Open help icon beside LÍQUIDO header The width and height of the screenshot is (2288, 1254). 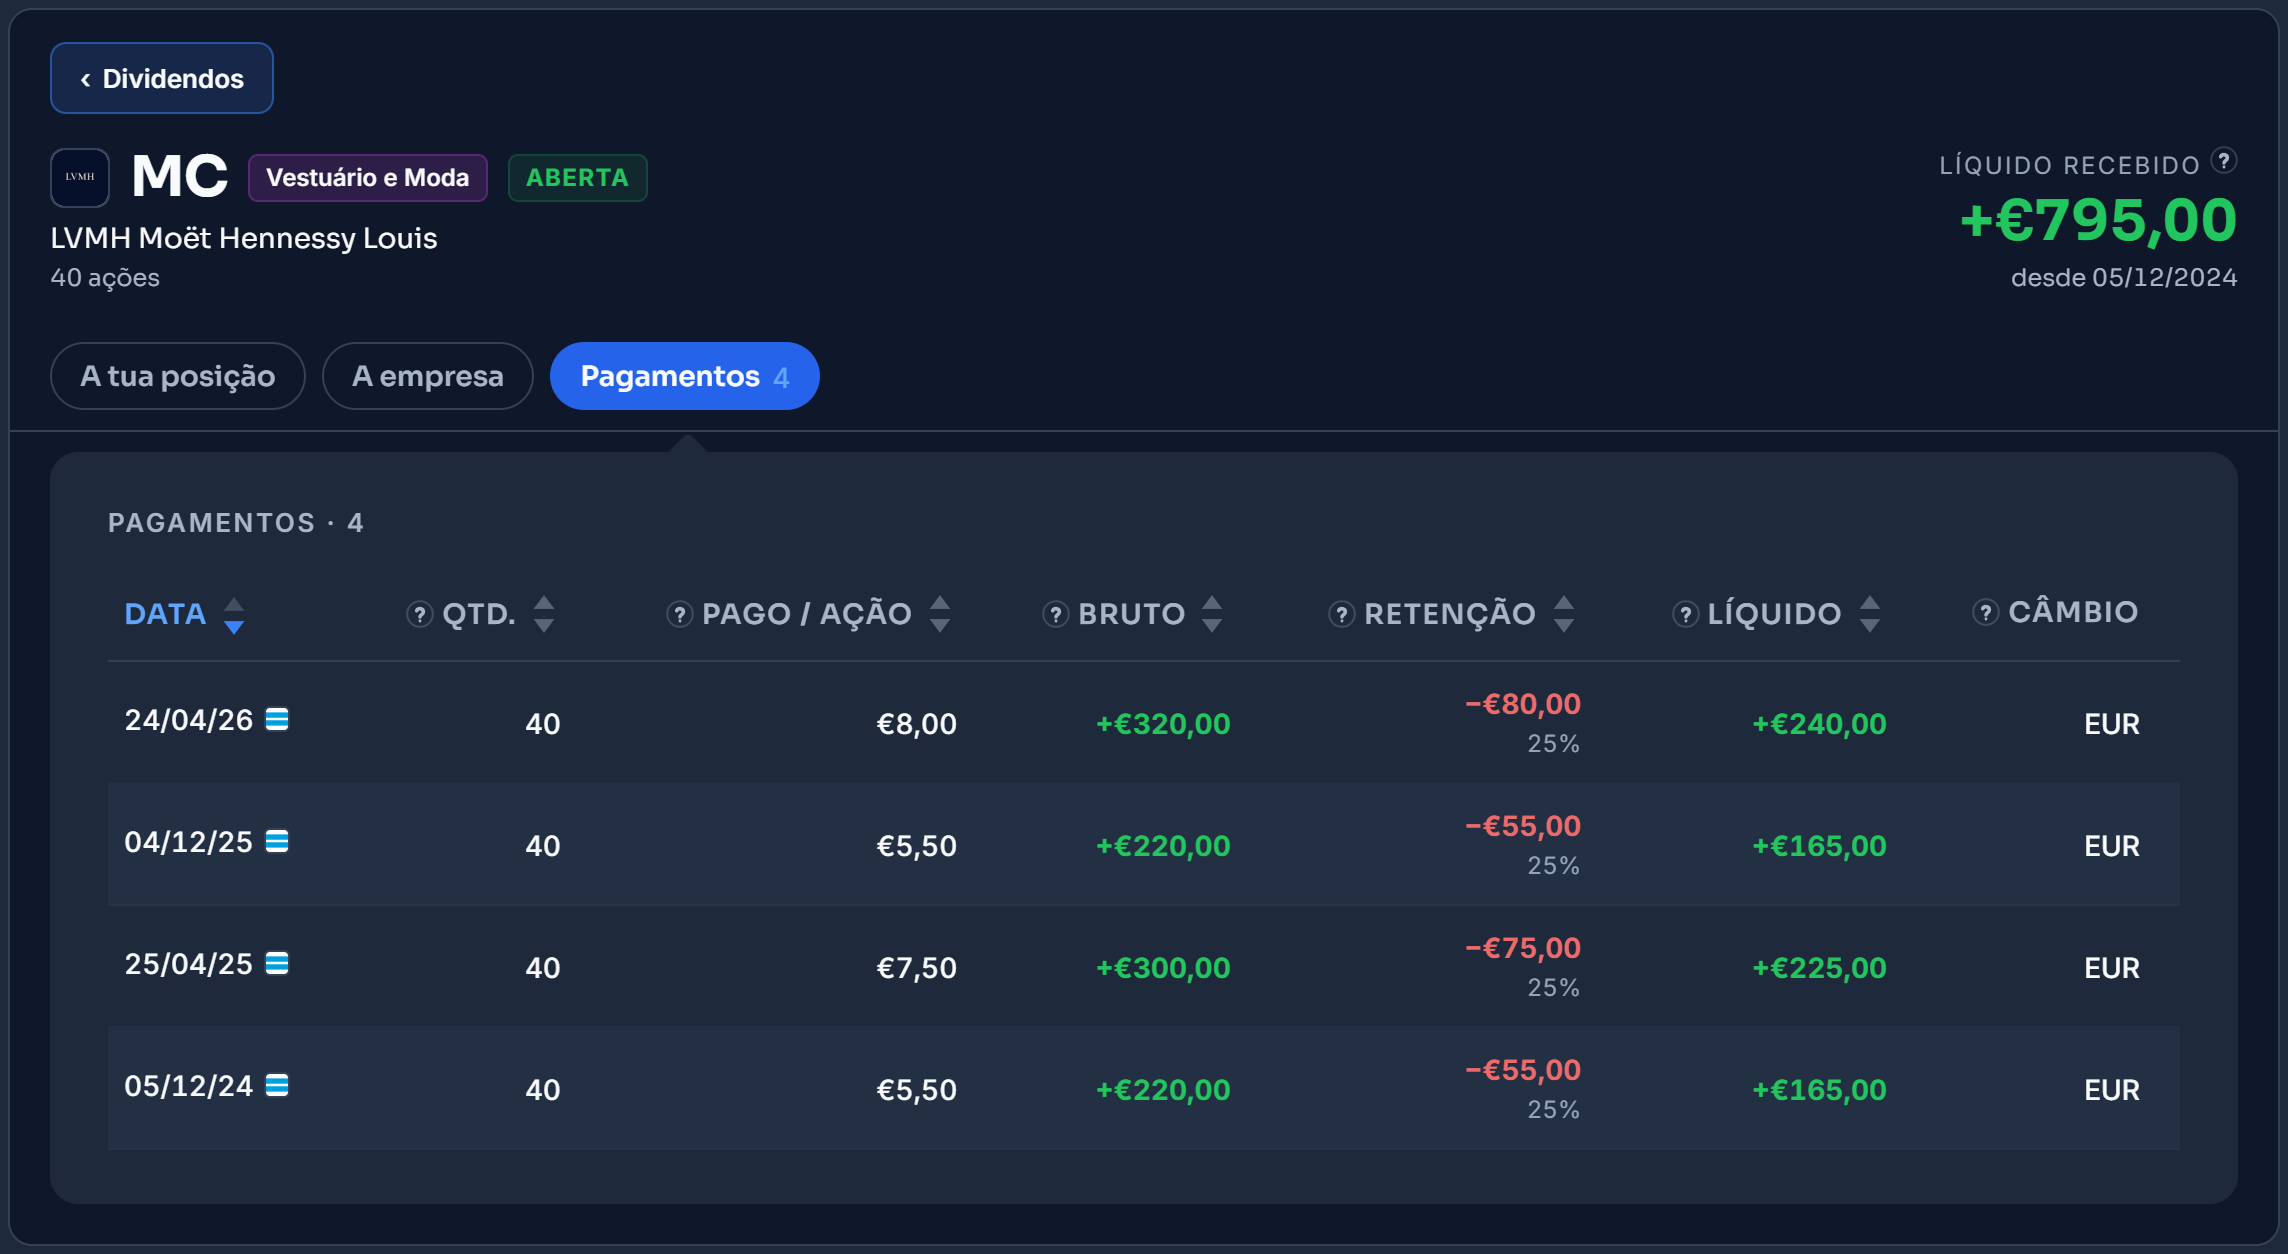[x=1686, y=614]
